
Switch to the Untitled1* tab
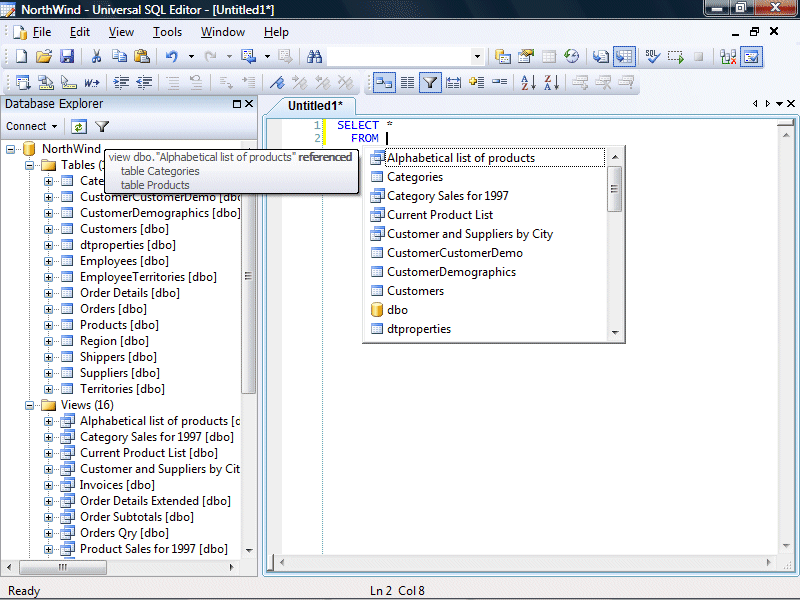(x=315, y=106)
